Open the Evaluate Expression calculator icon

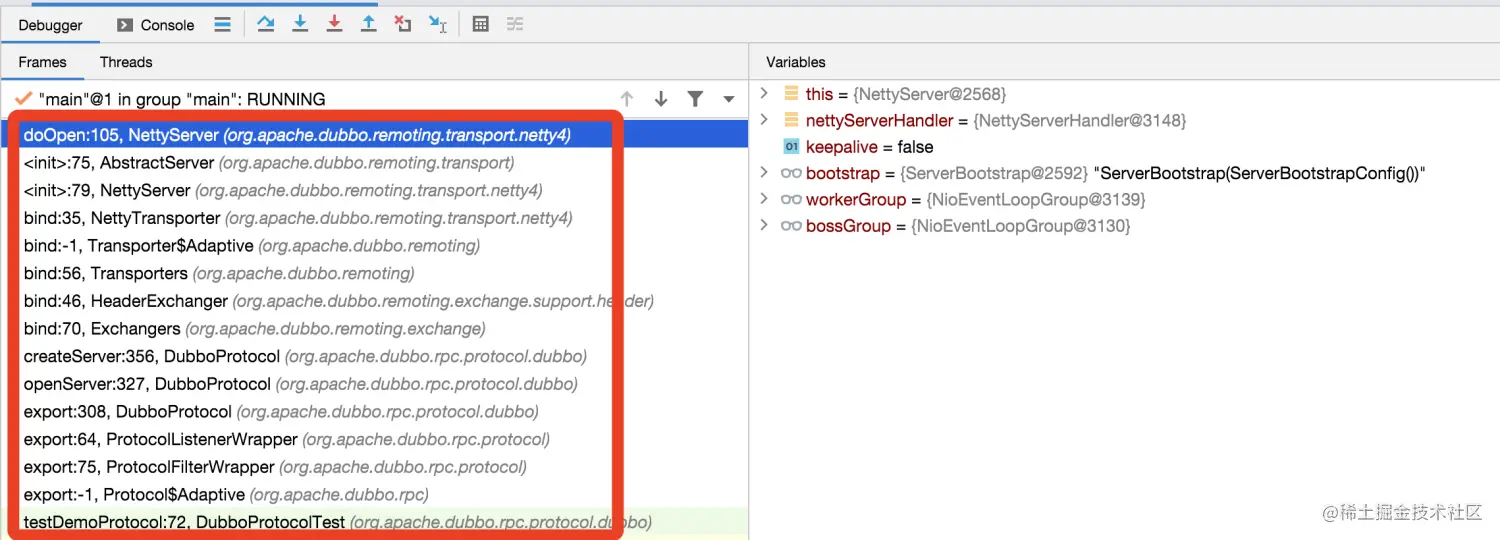(481, 24)
